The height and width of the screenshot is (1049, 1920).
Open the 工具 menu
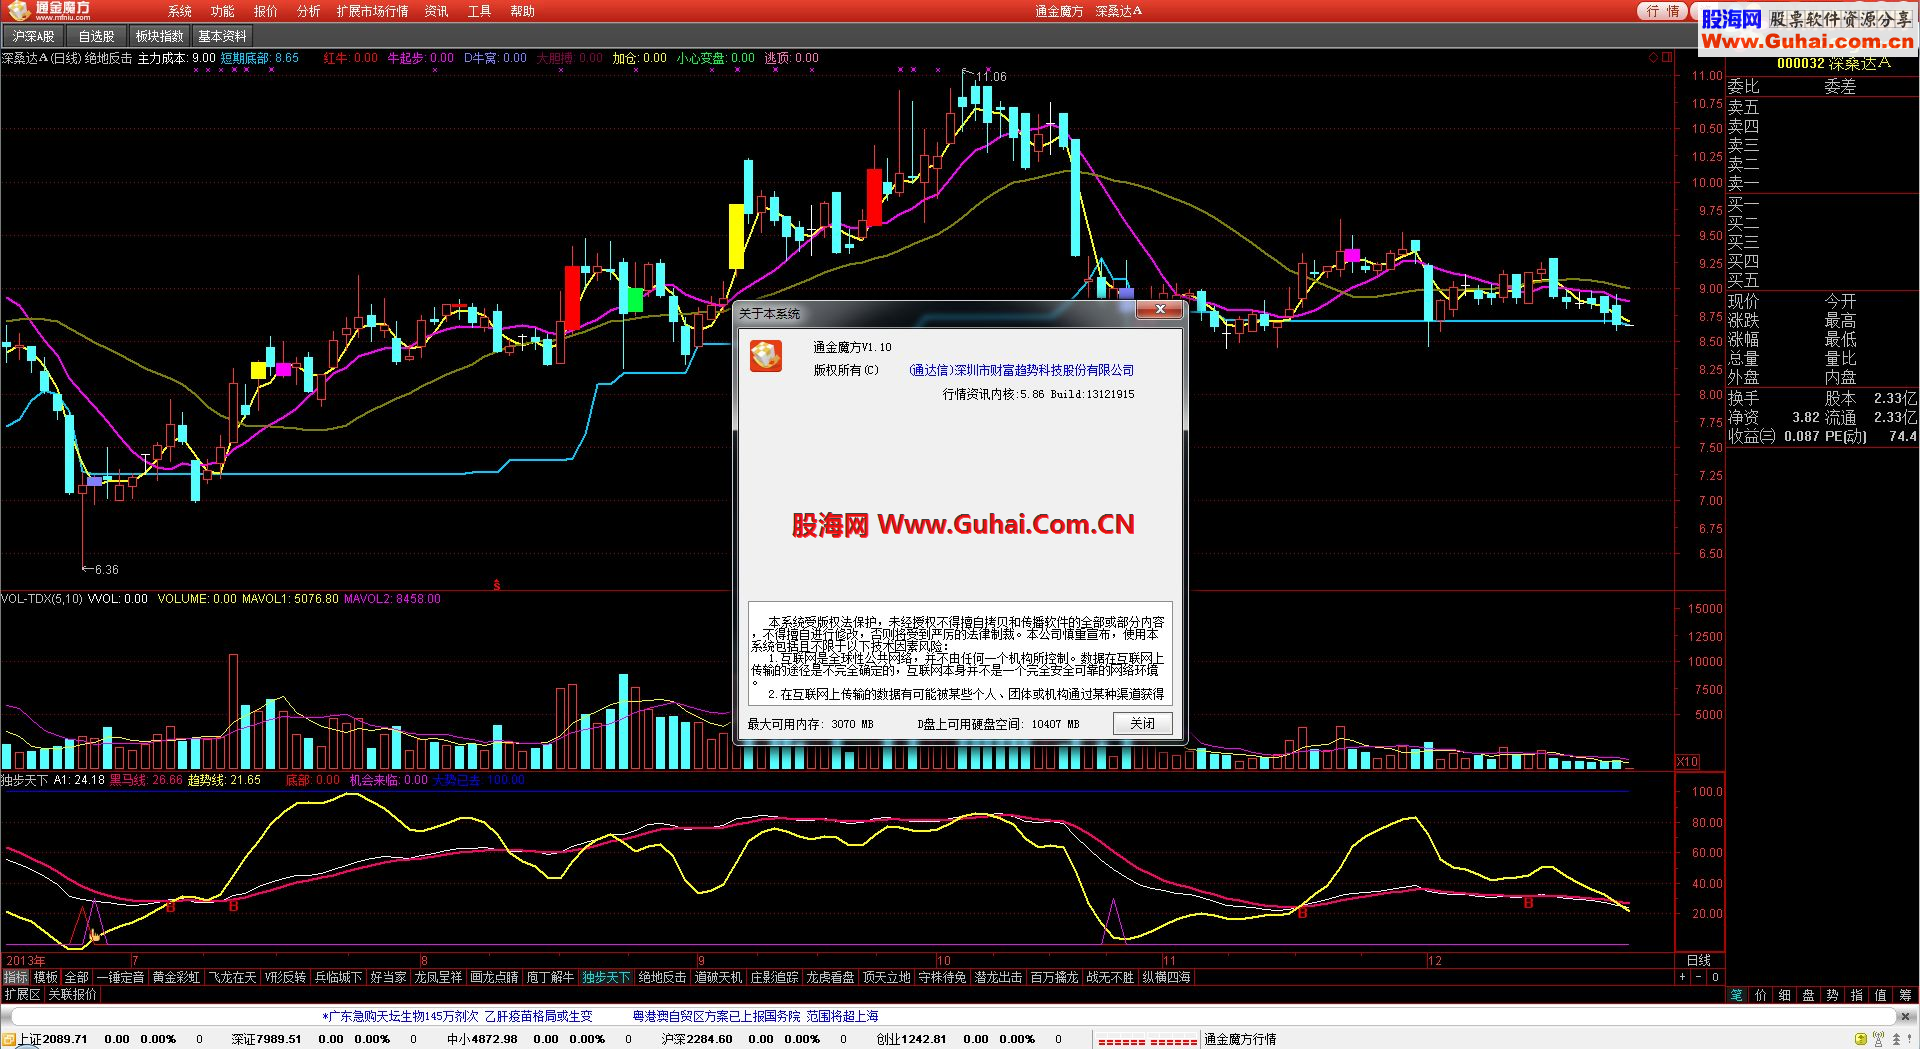pyautogui.click(x=479, y=11)
